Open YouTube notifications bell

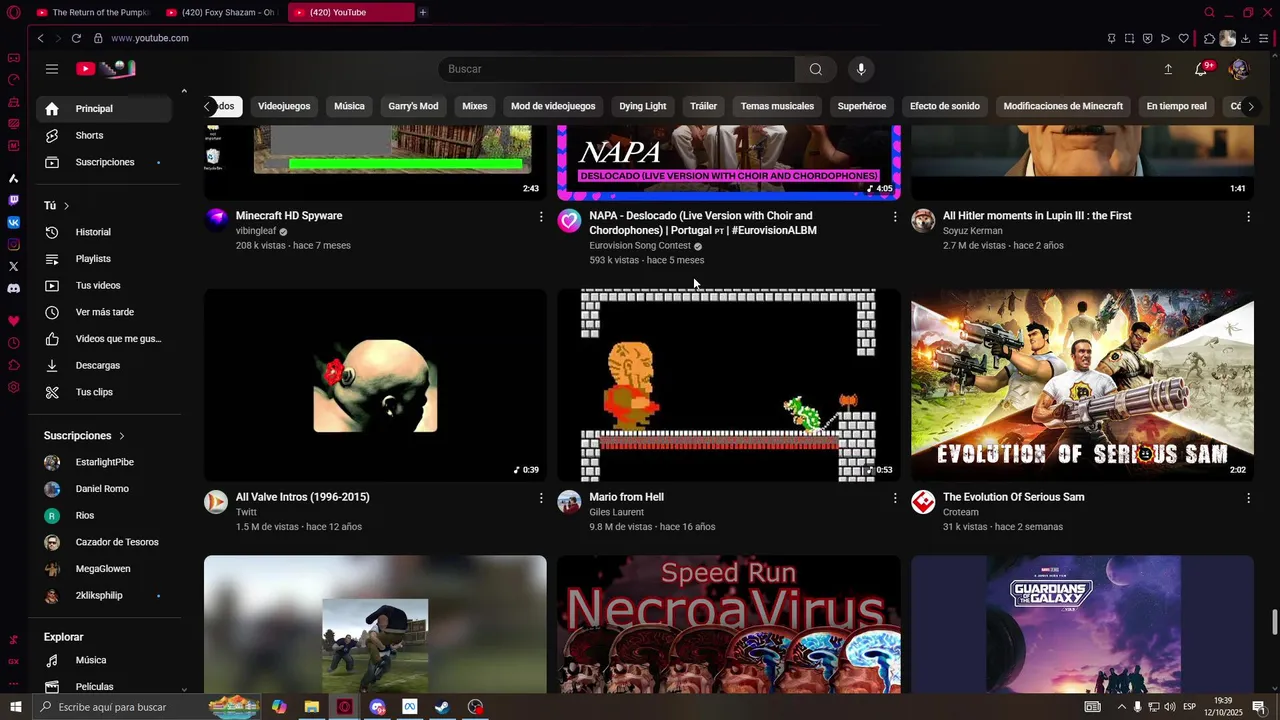(1201, 69)
